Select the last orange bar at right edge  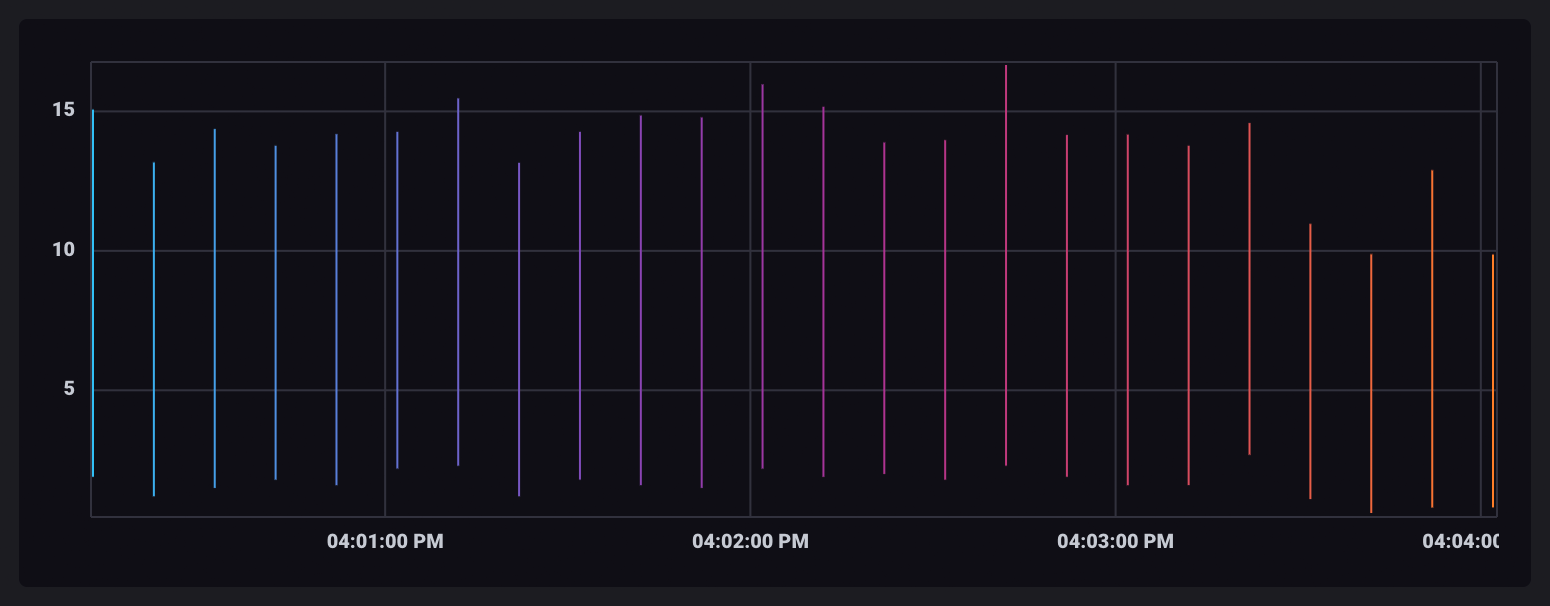(1493, 380)
